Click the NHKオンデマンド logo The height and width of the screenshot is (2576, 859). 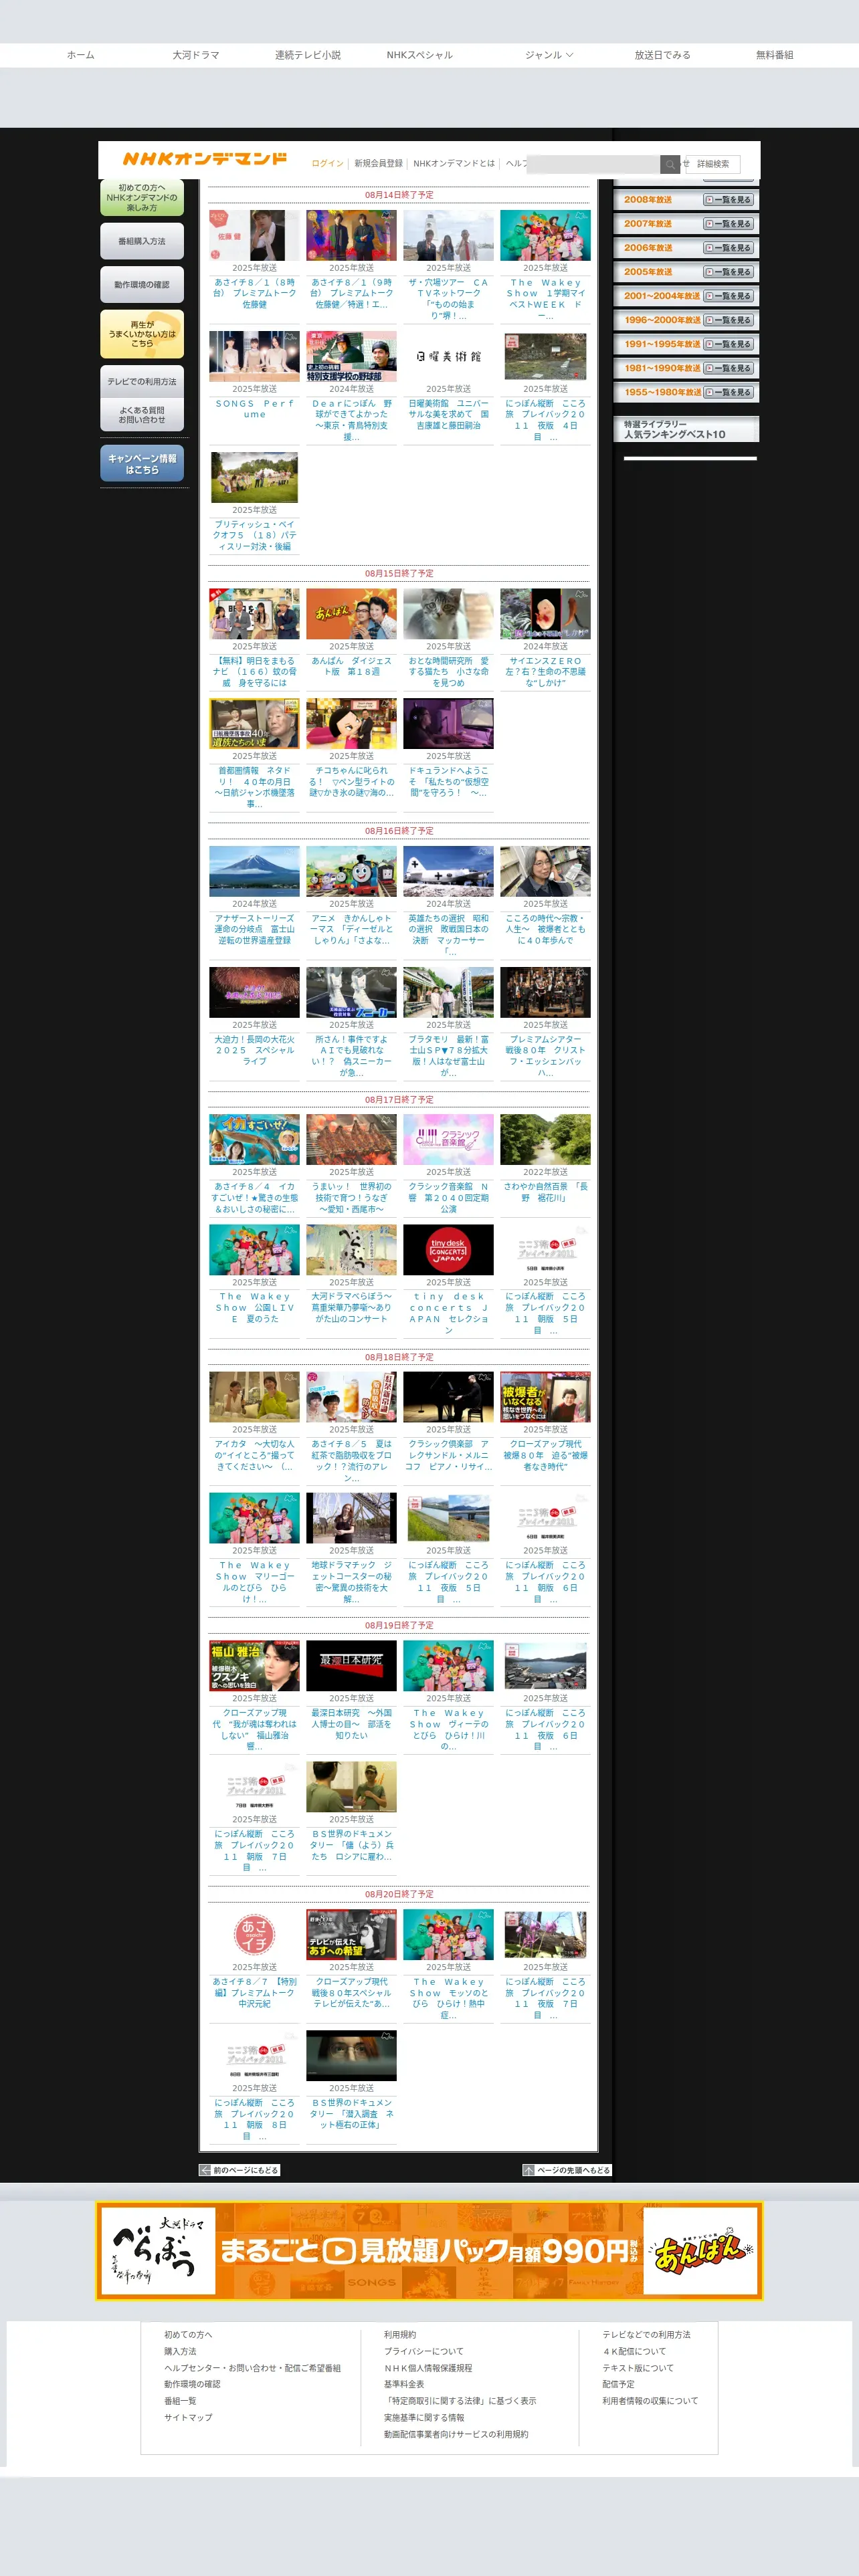pyautogui.click(x=204, y=159)
